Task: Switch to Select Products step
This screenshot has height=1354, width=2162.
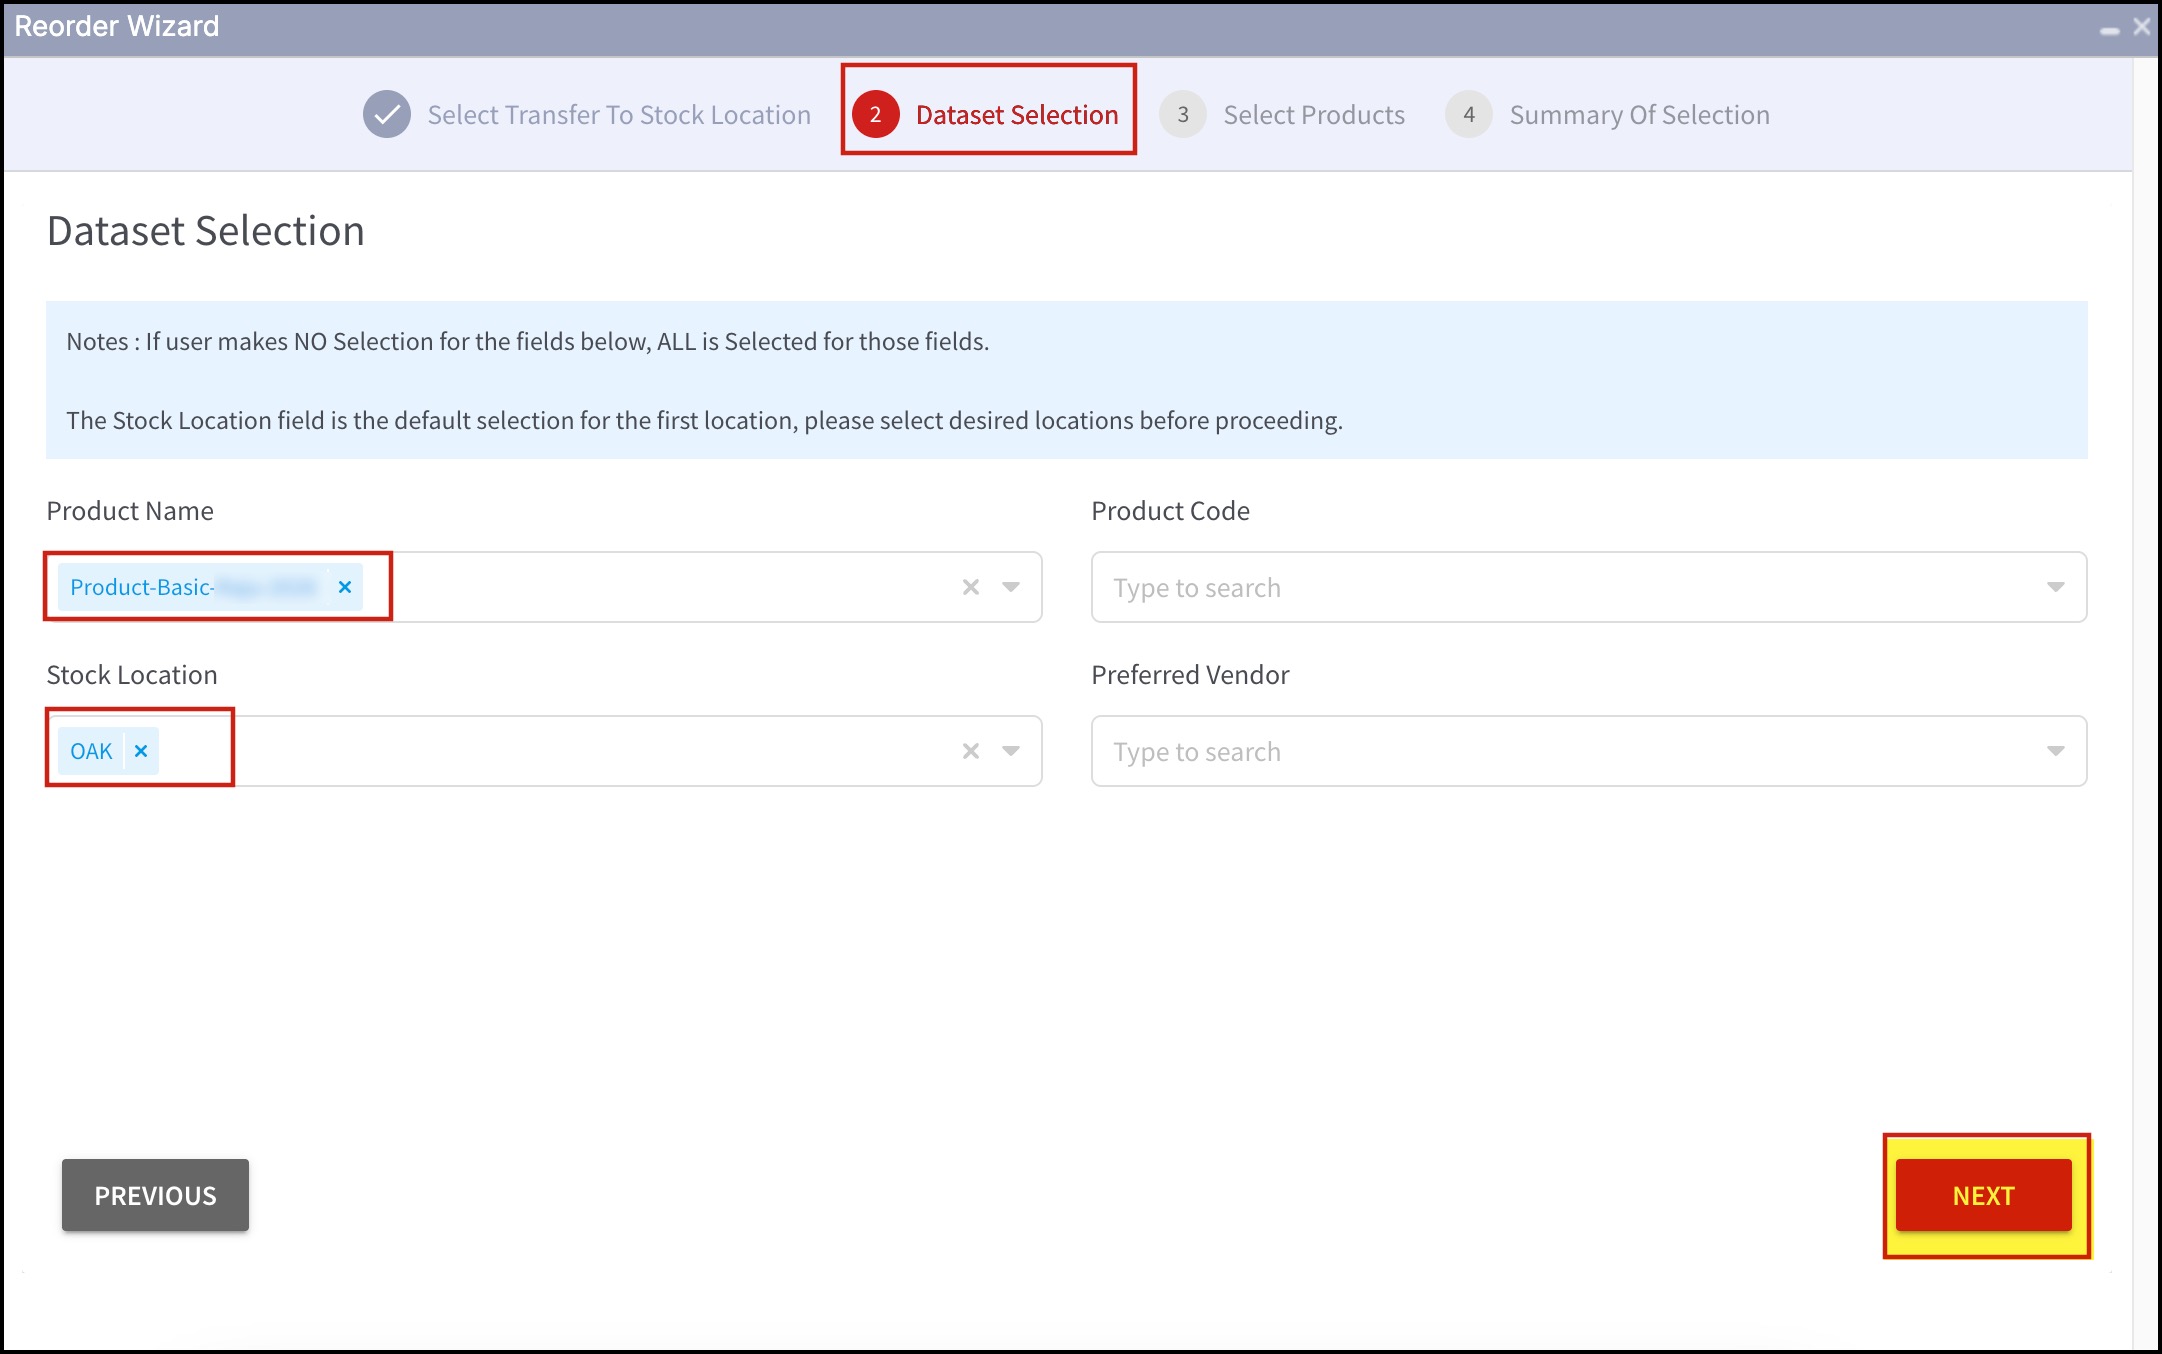Action: (x=1314, y=115)
